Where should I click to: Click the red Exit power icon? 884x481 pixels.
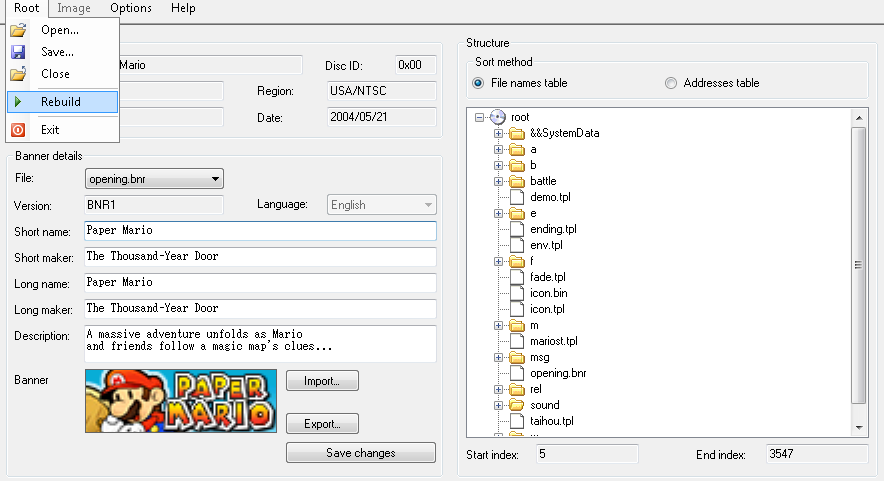[x=18, y=130]
